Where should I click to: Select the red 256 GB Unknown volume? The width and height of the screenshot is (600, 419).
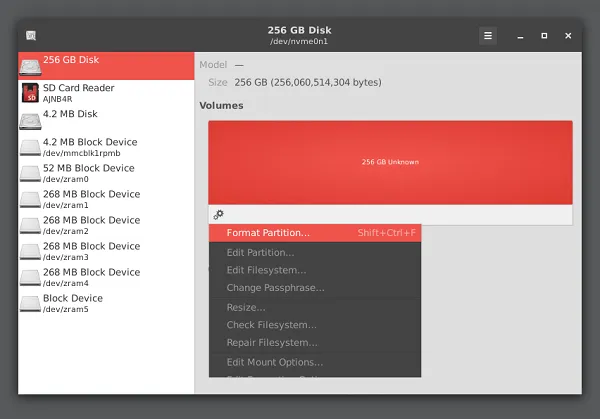pos(390,162)
